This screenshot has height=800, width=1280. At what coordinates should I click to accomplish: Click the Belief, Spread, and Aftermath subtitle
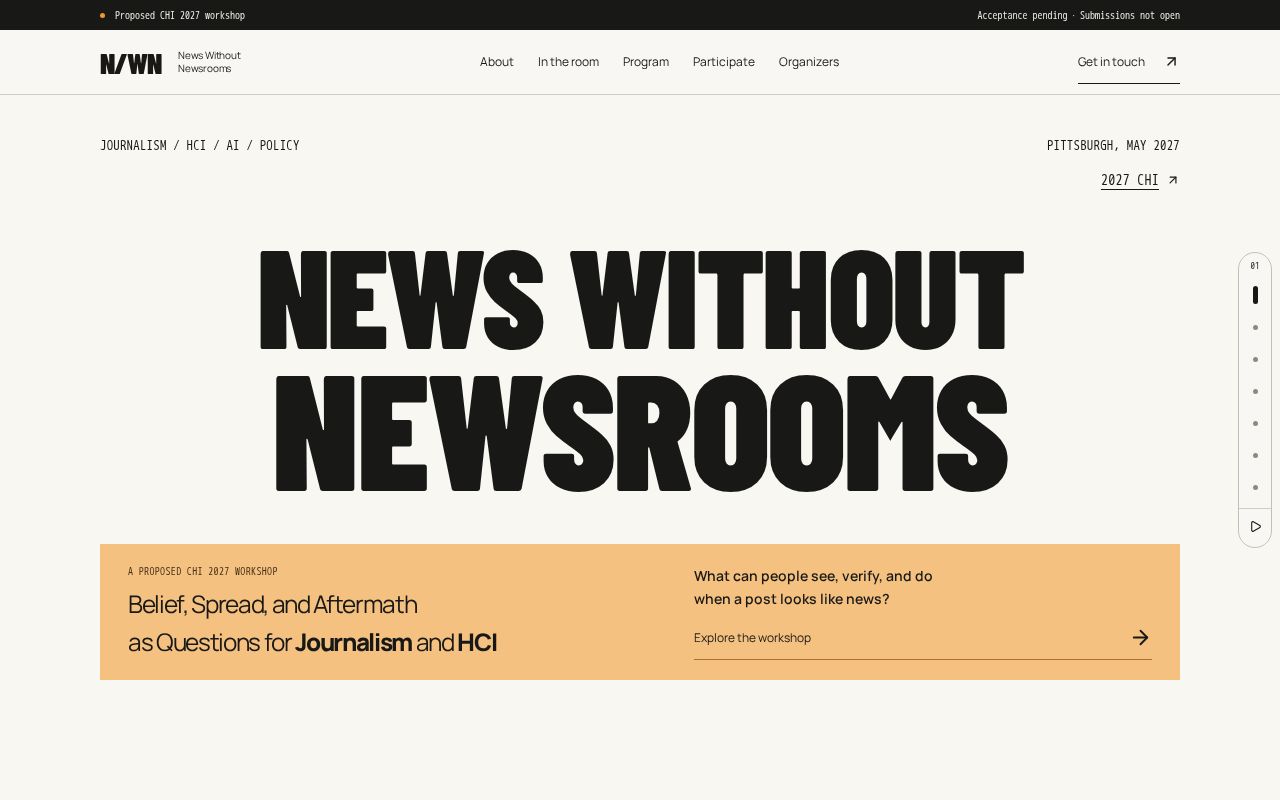click(x=312, y=623)
